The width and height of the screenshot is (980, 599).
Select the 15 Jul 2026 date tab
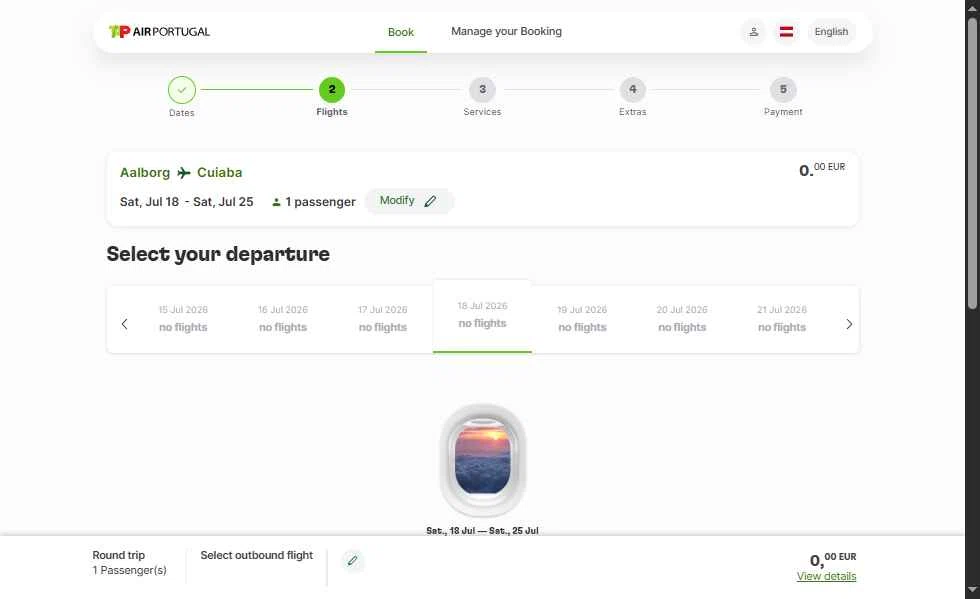pyautogui.click(x=183, y=319)
